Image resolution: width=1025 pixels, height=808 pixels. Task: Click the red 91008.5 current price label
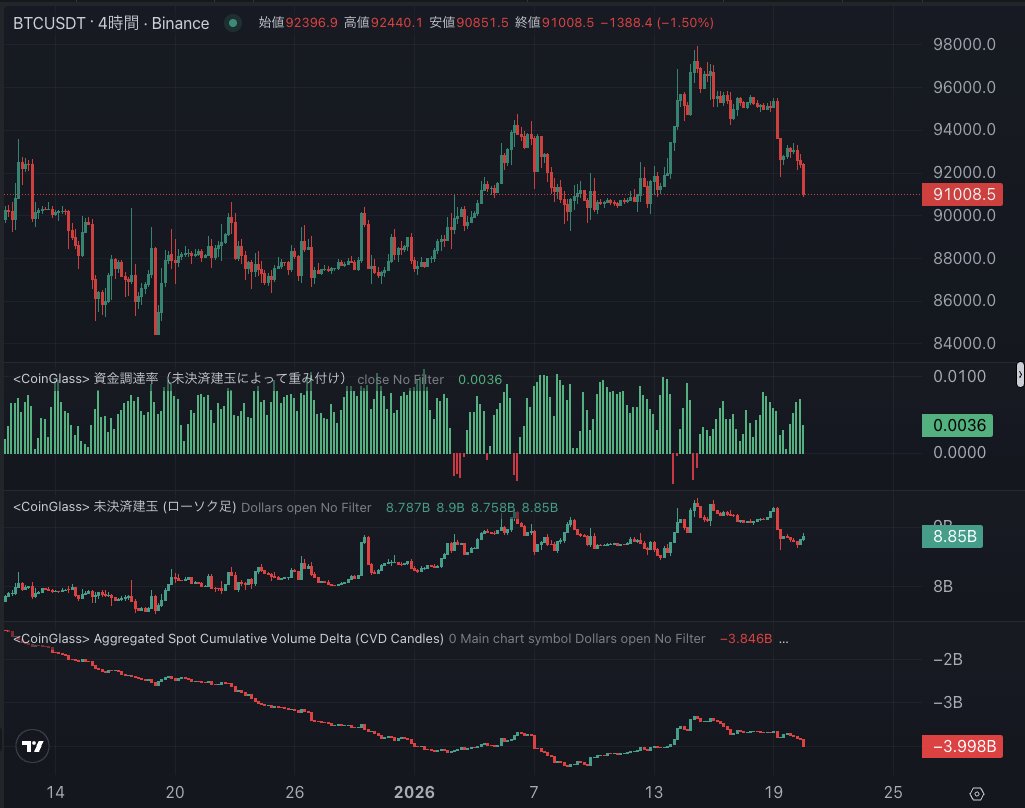(x=961, y=194)
